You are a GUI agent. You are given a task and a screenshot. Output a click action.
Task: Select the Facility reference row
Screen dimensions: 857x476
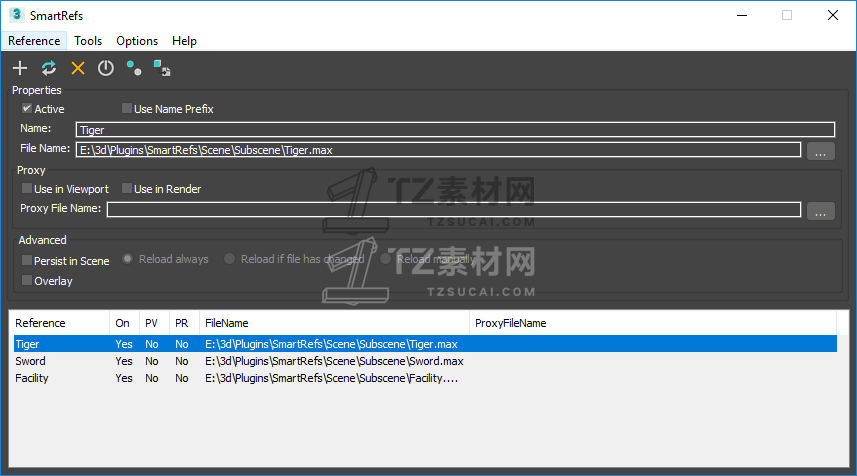[x=425, y=378]
